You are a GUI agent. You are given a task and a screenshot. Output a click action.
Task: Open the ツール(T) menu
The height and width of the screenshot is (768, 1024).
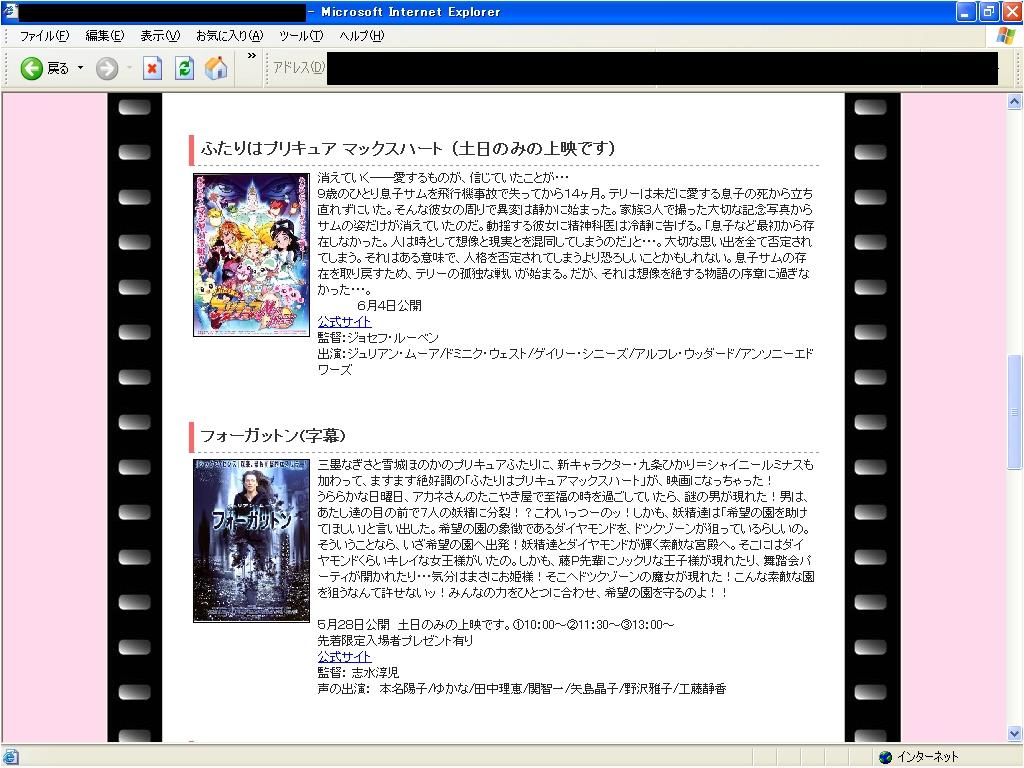pyautogui.click(x=300, y=36)
